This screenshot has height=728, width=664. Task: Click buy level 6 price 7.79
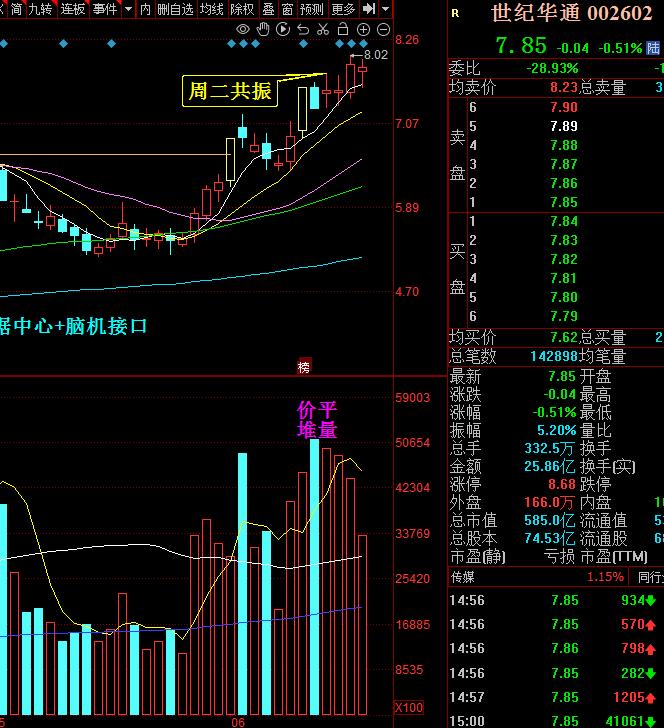click(564, 316)
